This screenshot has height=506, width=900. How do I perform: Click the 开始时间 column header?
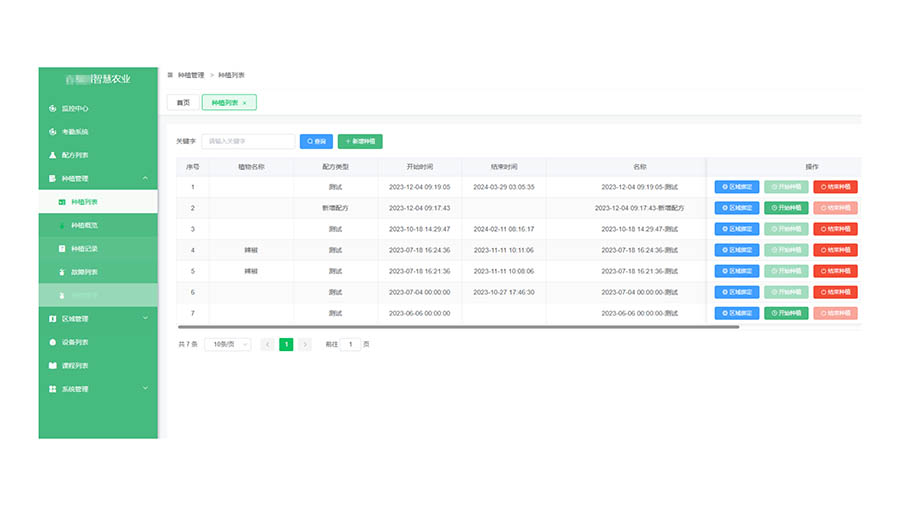420,167
